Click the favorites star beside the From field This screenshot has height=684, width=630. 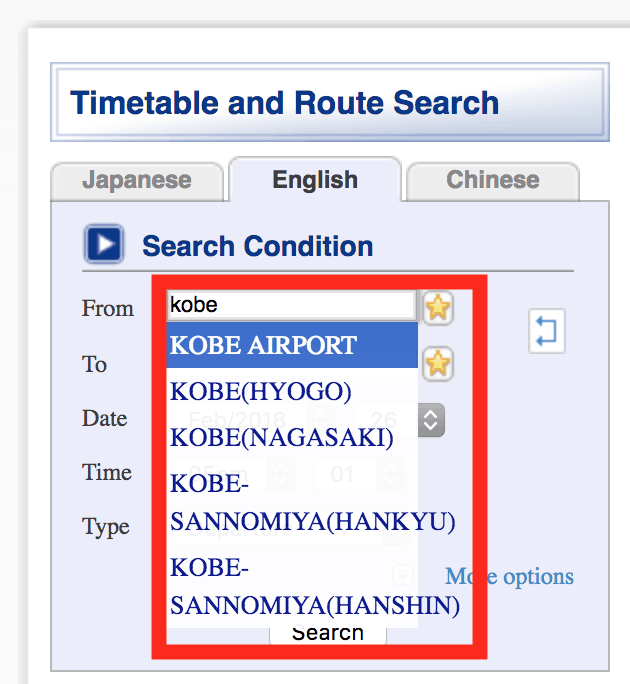click(x=438, y=307)
